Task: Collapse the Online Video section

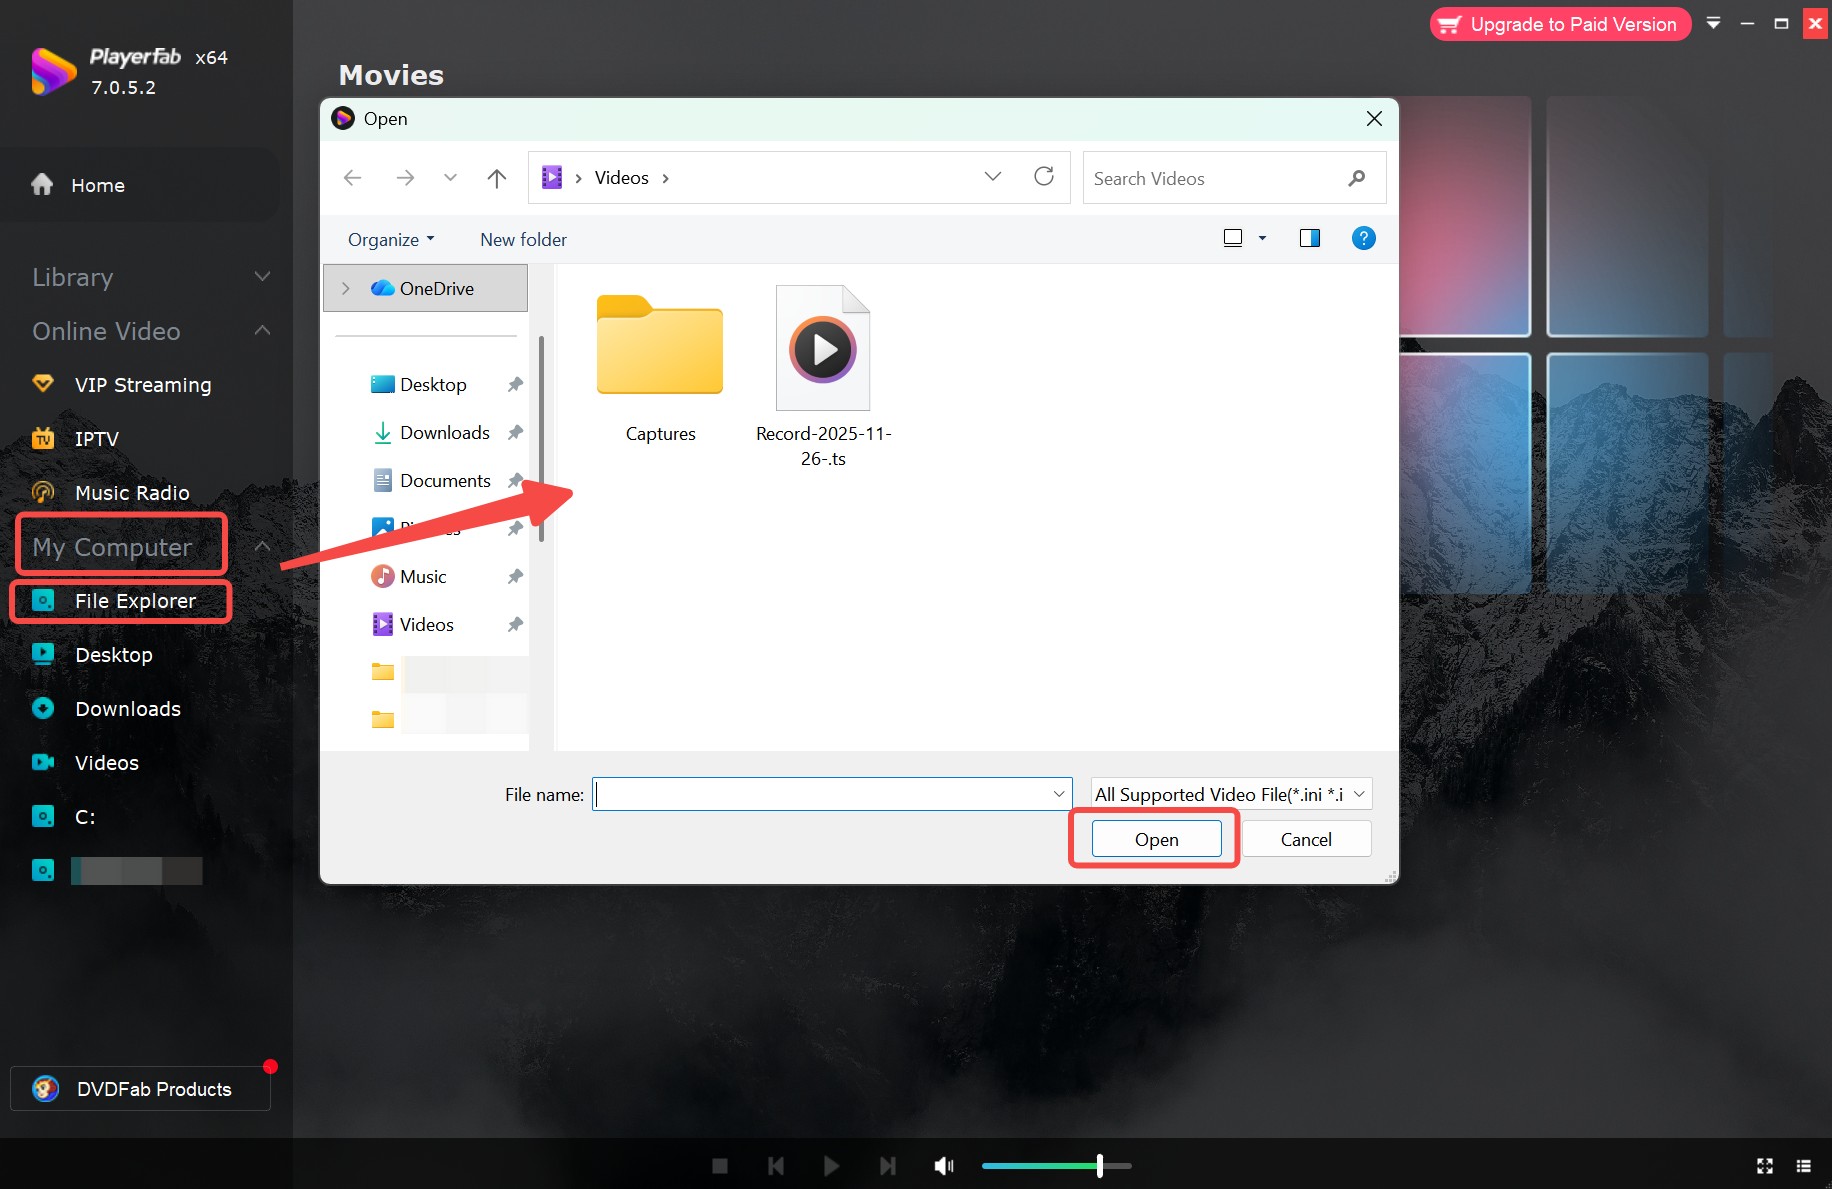Action: point(261,330)
